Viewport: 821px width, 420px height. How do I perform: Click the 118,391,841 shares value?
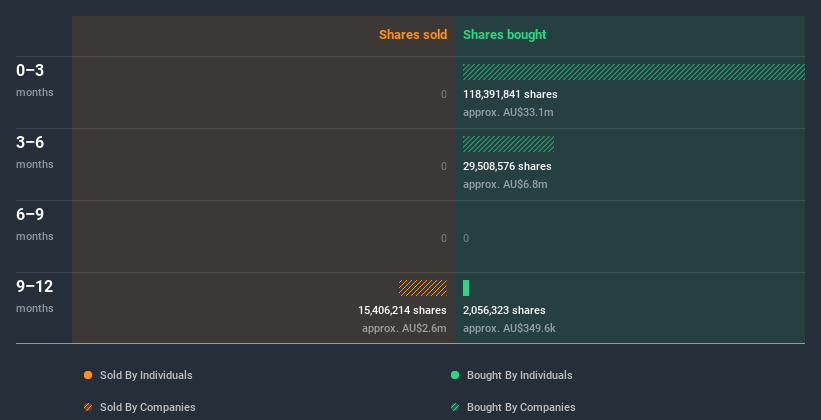click(510, 94)
